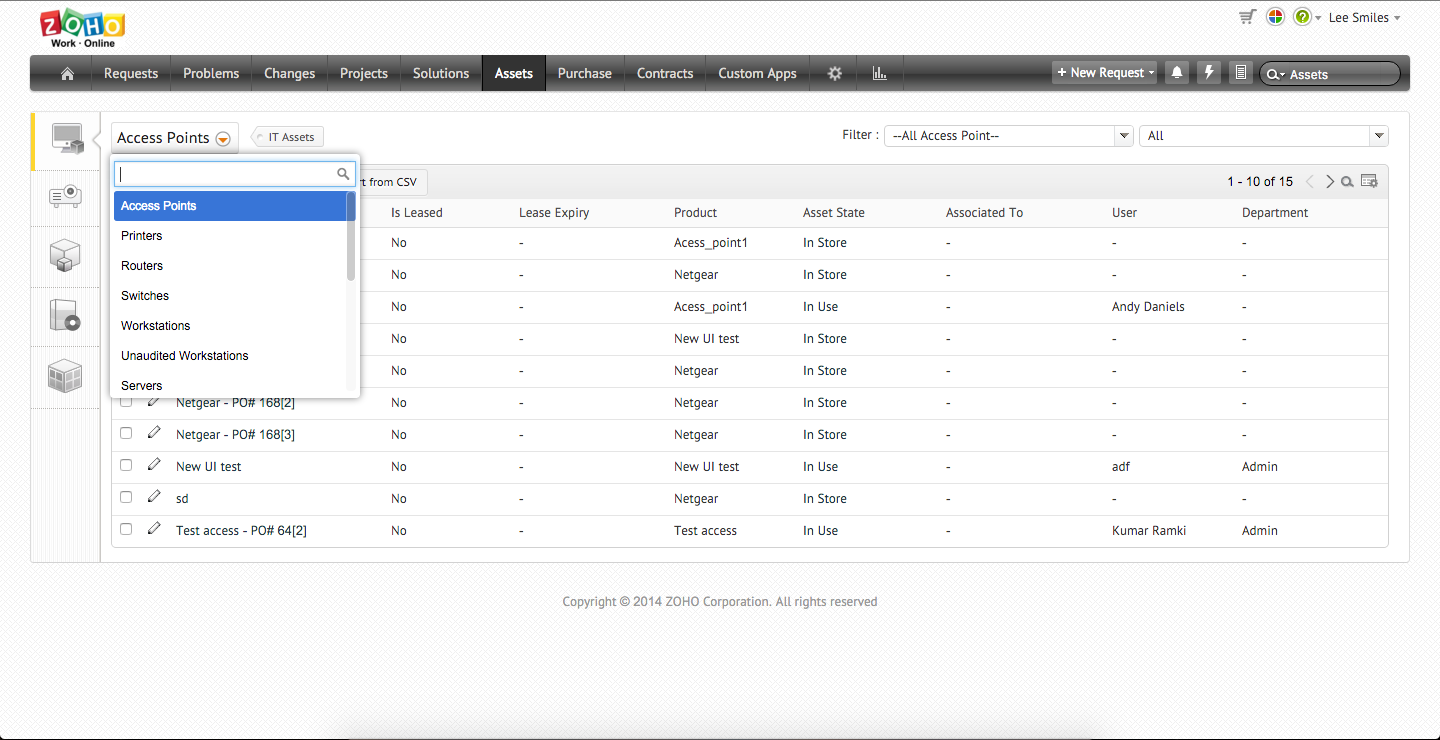Click the asset type search field

(227, 174)
